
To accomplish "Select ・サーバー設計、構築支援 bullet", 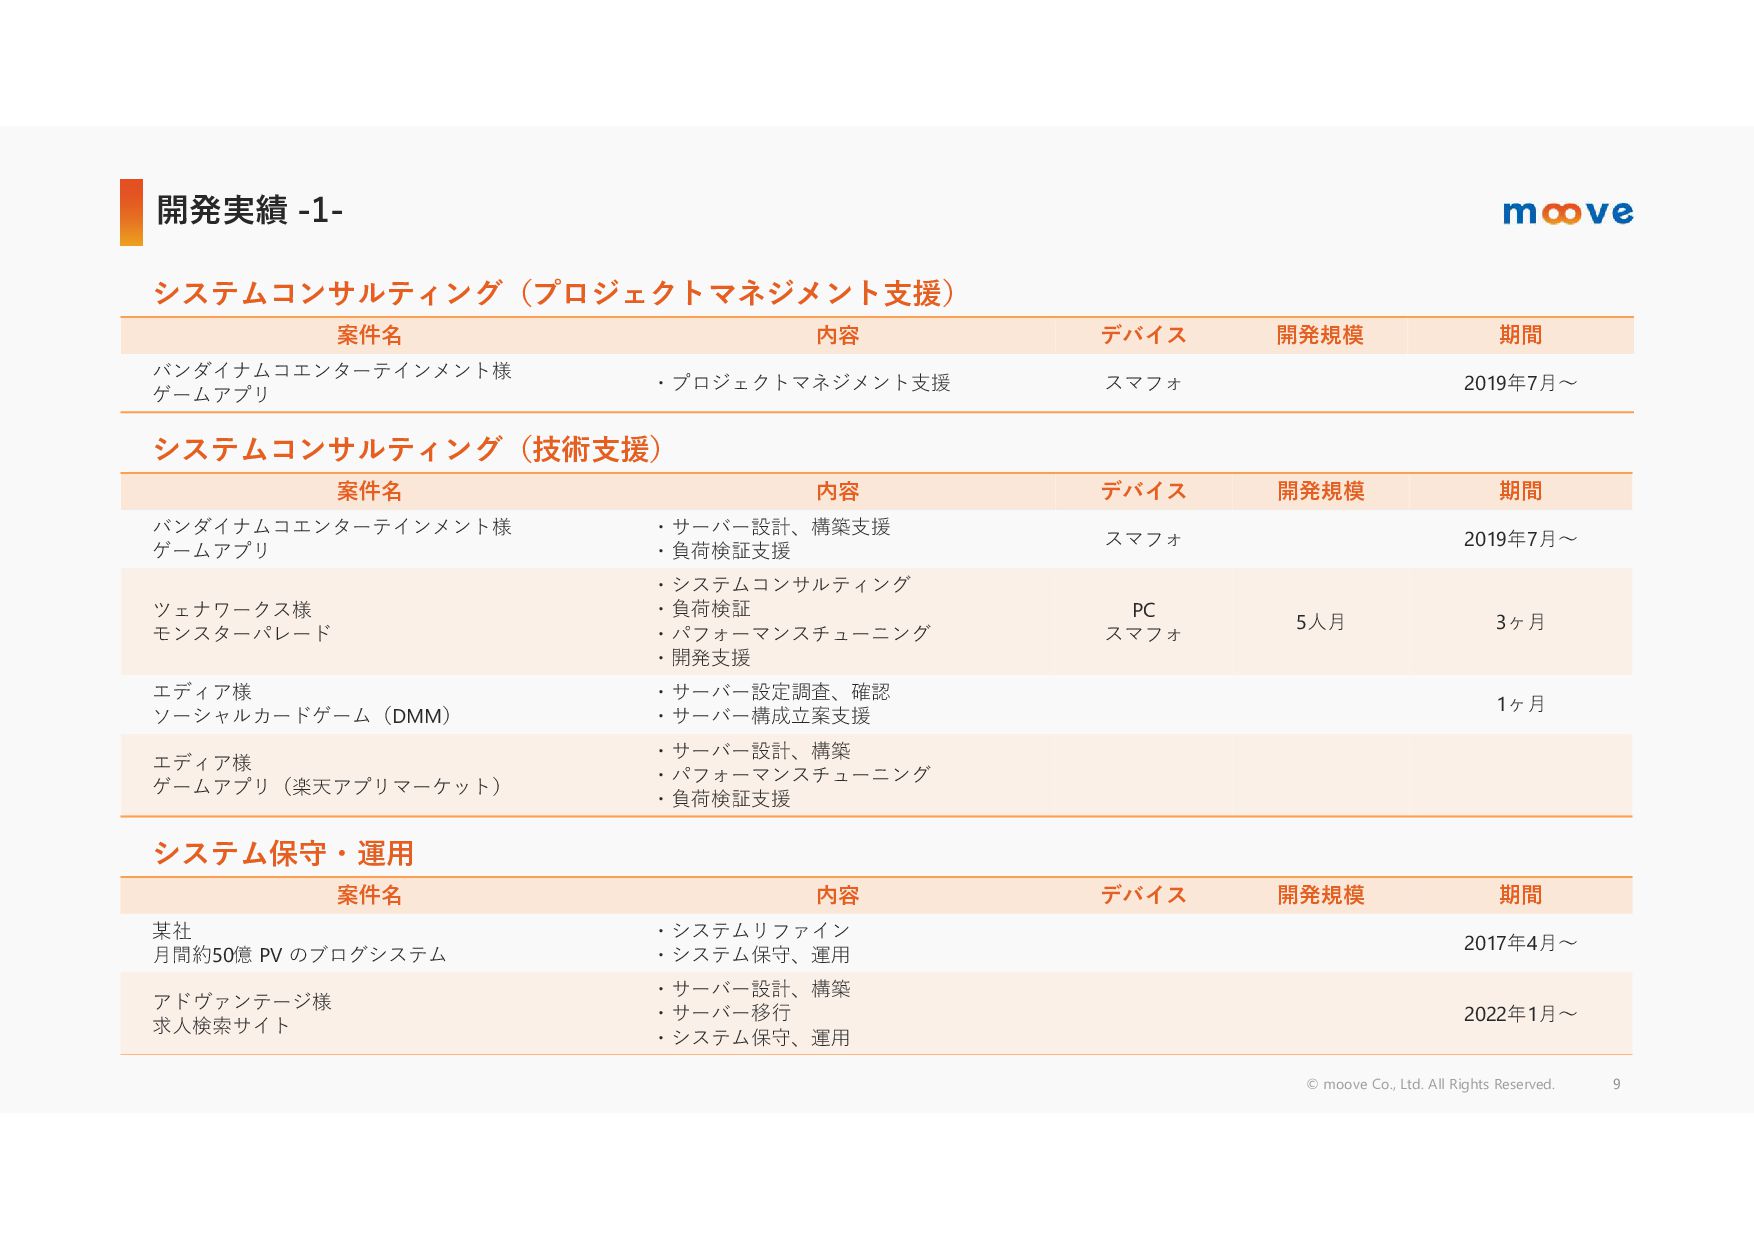I will tap(773, 527).
